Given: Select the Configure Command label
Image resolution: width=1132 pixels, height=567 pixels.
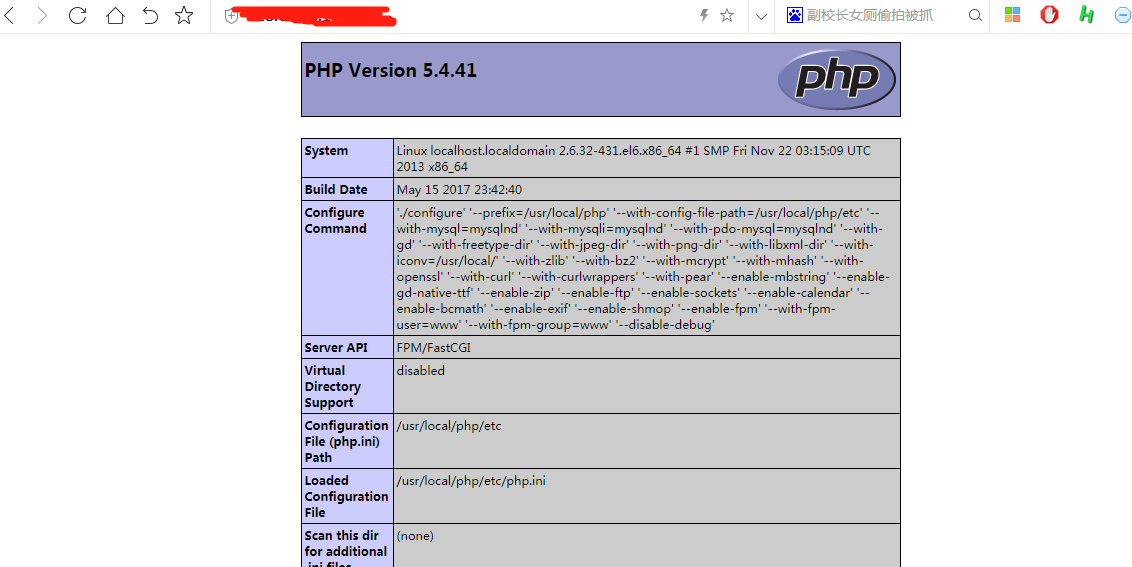Looking at the screenshot, I should (336, 220).
